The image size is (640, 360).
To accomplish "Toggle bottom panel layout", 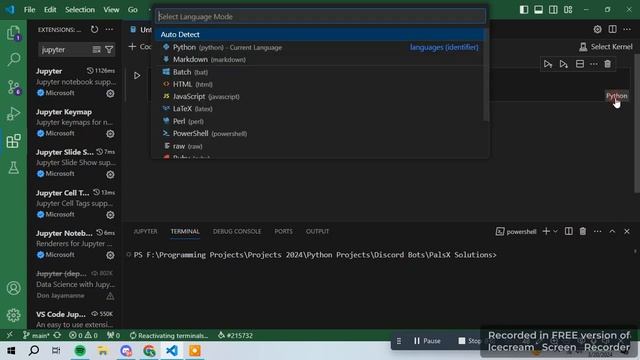I will [539, 9].
